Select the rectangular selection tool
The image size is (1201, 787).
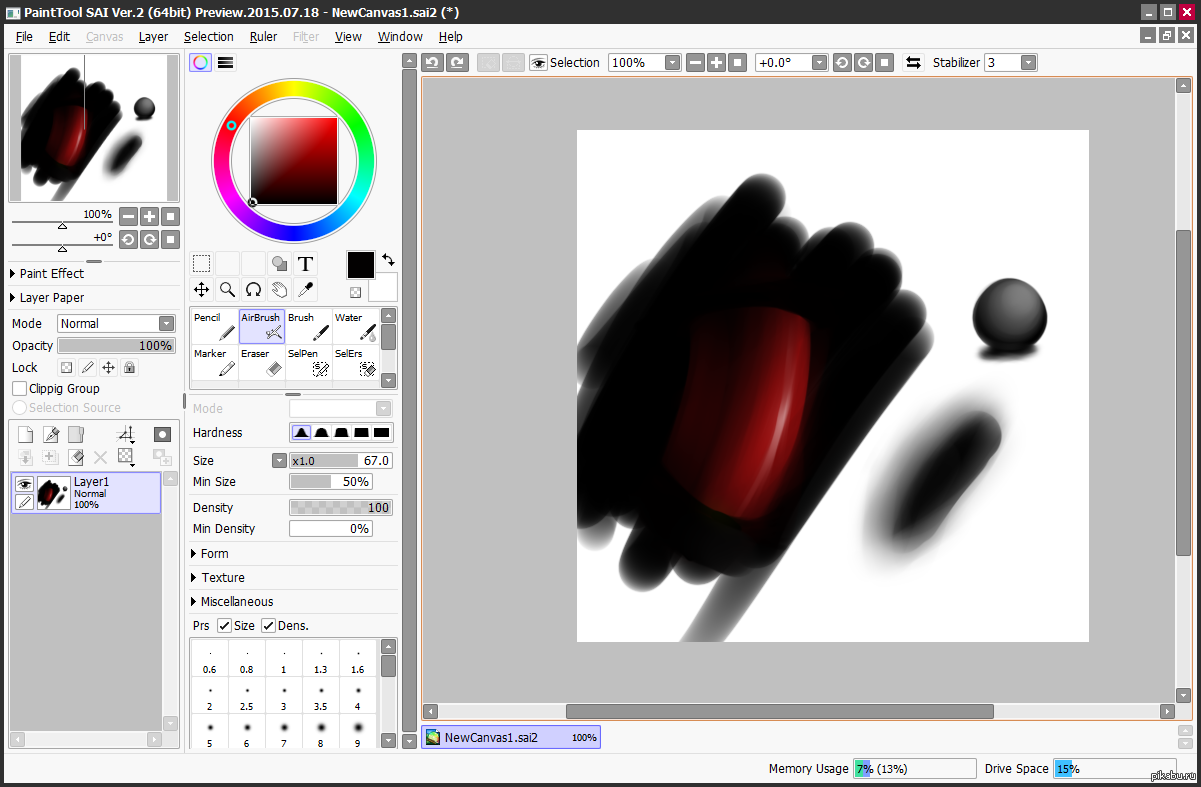(201, 263)
